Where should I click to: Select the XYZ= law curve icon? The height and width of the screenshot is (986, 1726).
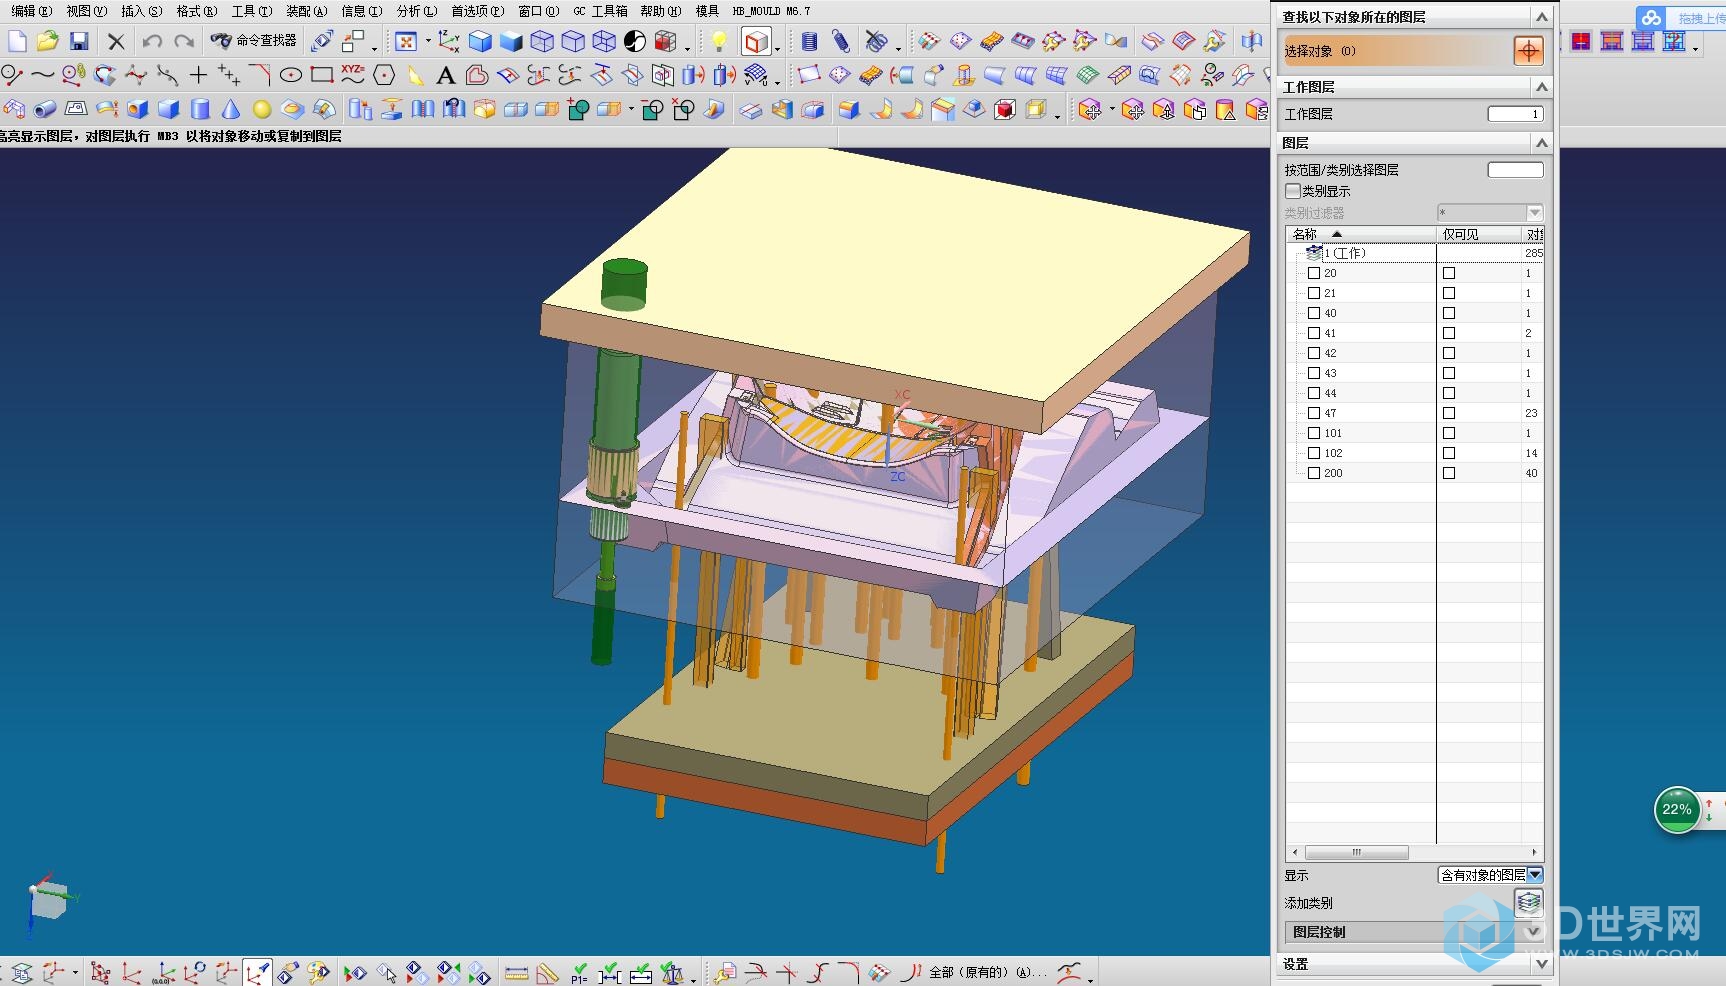(353, 74)
